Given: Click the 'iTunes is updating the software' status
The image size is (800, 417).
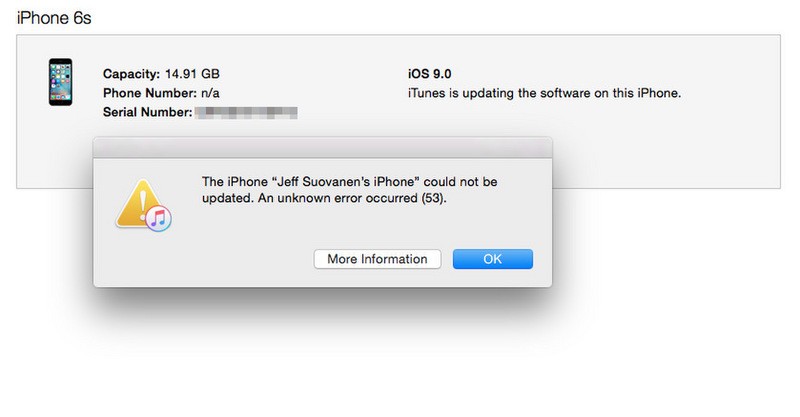Looking at the screenshot, I should click(x=543, y=93).
